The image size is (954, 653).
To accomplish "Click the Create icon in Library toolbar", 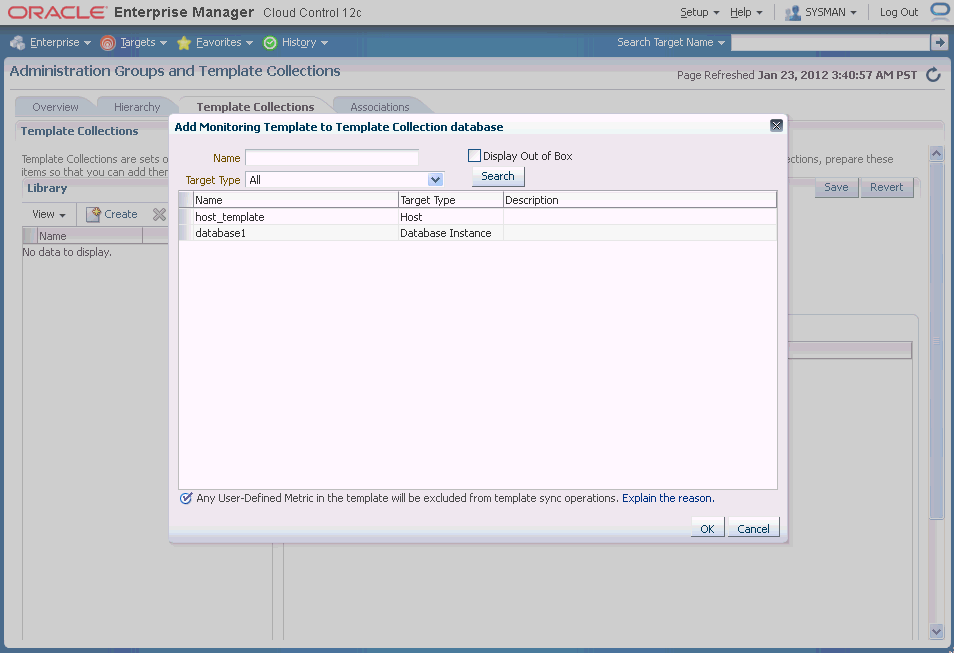I will (x=93, y=214).
